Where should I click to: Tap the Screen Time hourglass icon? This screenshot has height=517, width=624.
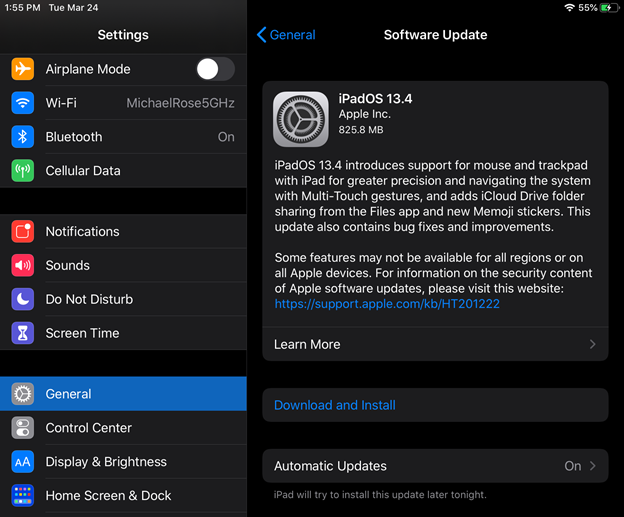coord(23,333)
